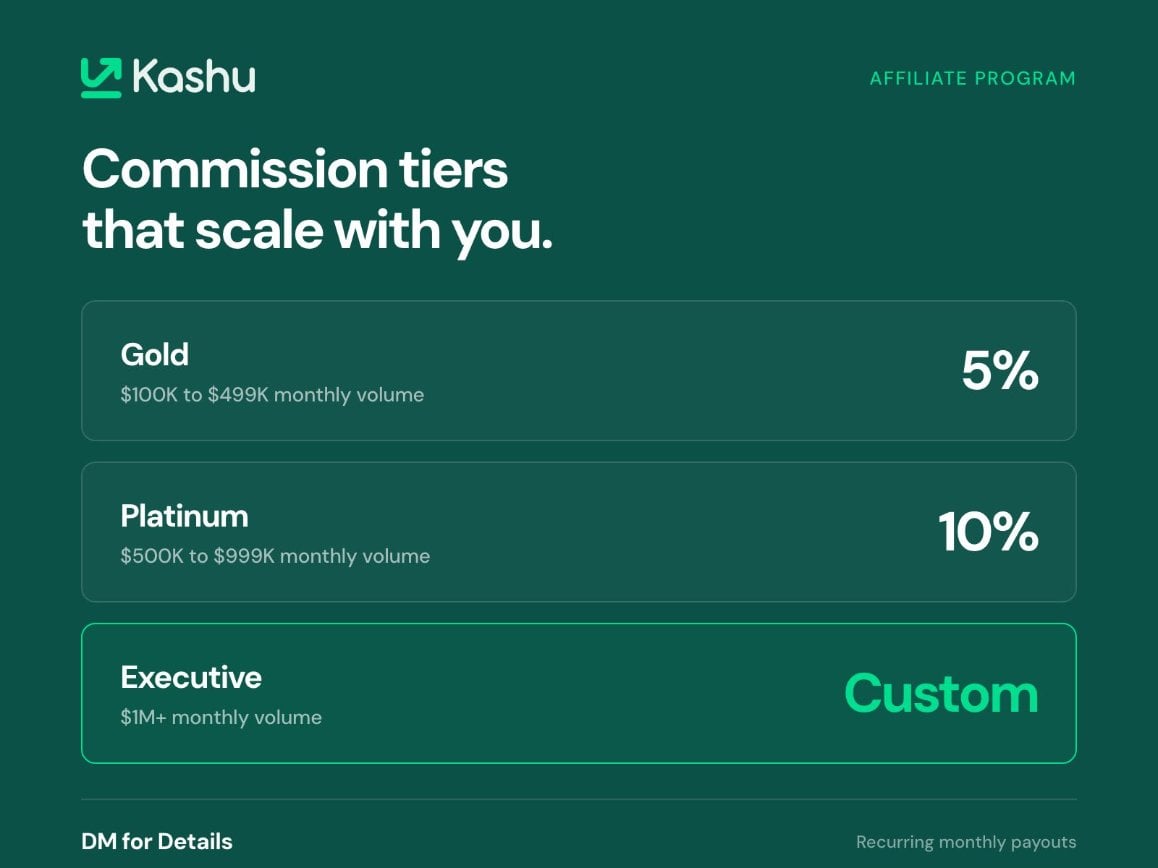Click the Executive tier title

click(191, 677)
